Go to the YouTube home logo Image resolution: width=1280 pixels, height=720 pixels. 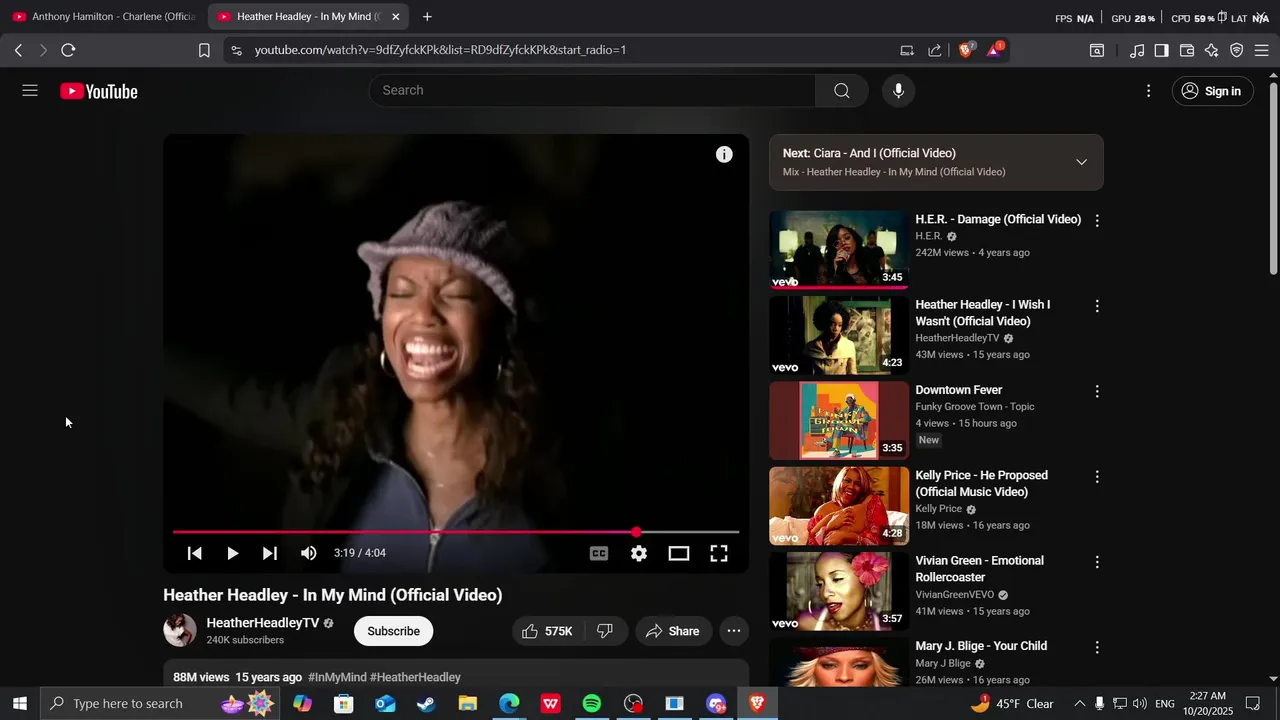pyautogui.click(x=98, y=91)
